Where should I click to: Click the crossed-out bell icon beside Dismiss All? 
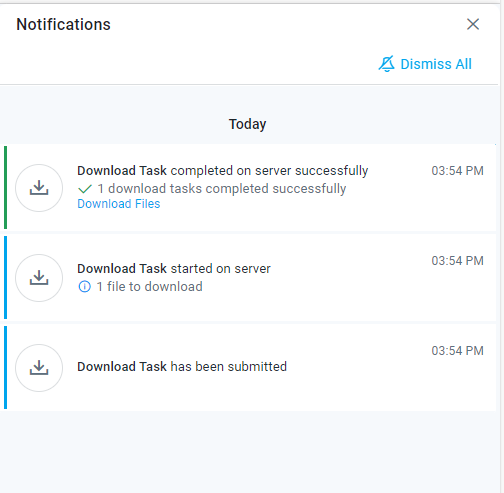pyautogui.click(x=386, y=64)
